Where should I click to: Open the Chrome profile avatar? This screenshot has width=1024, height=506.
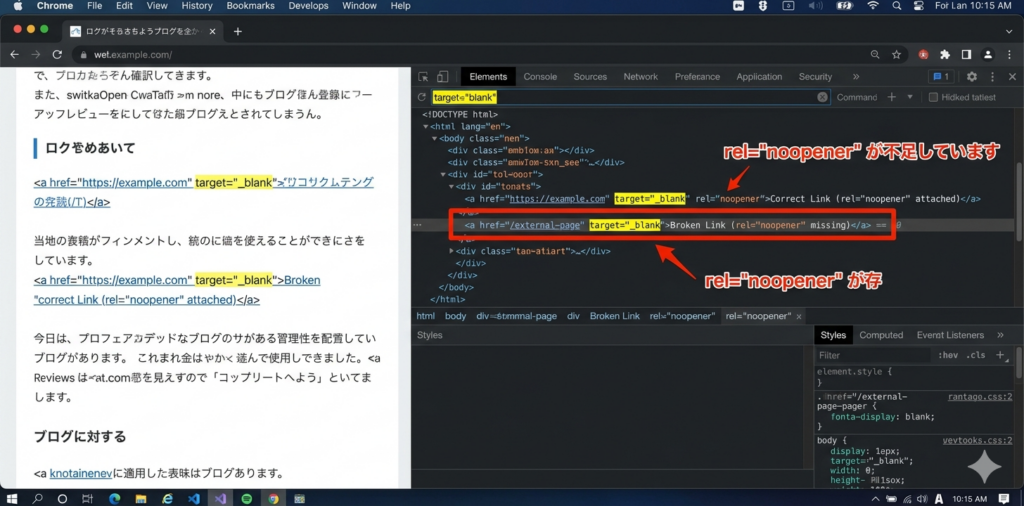click(x=989, y=55)
